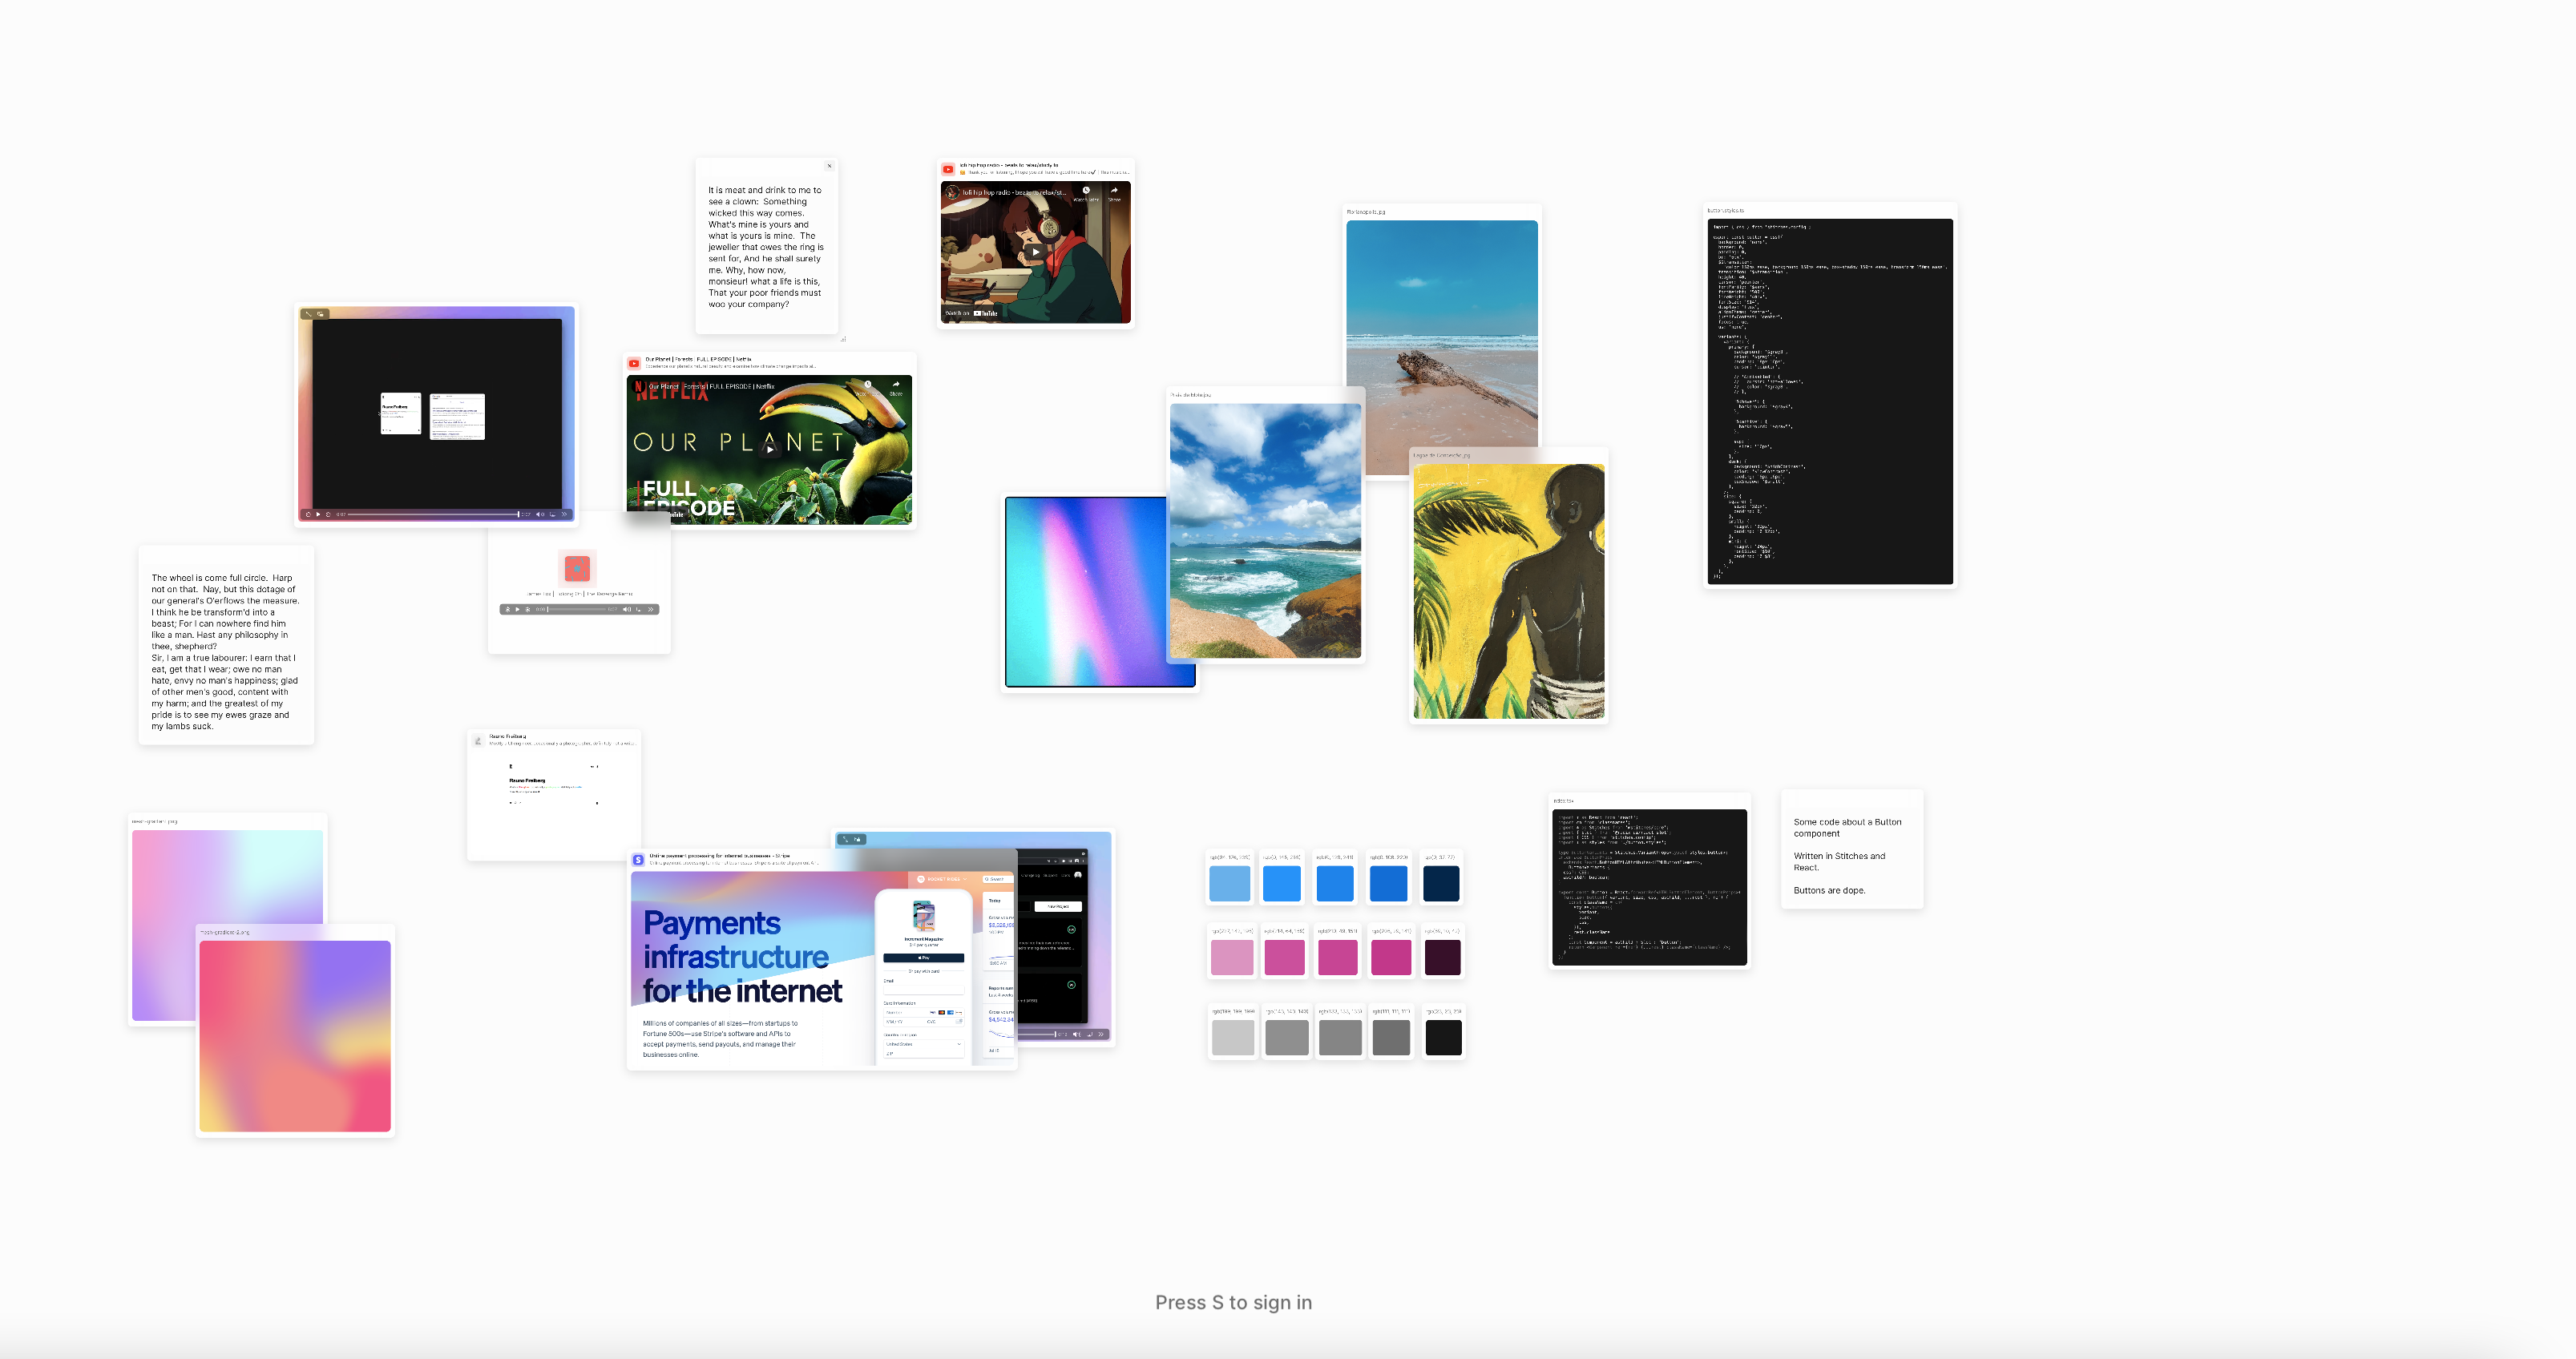The height and width of the screenshot is (1359, 2576).
Task: Play the lofi hip hop radio video
Action: pos(1035,252)
